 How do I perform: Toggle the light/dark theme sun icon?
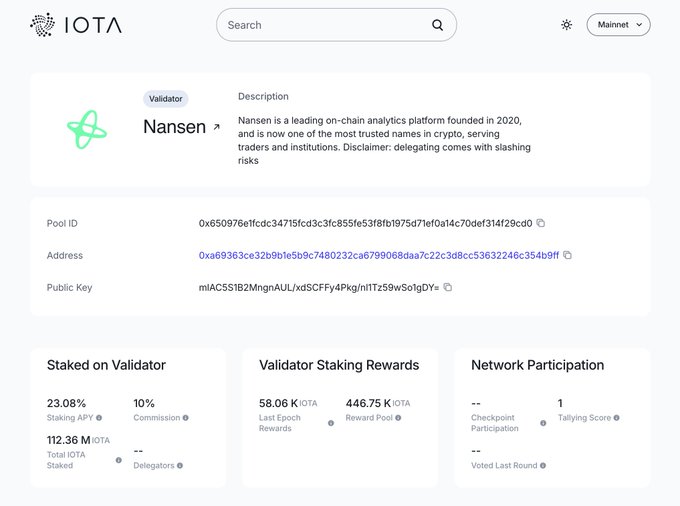(x=567, y=25)
